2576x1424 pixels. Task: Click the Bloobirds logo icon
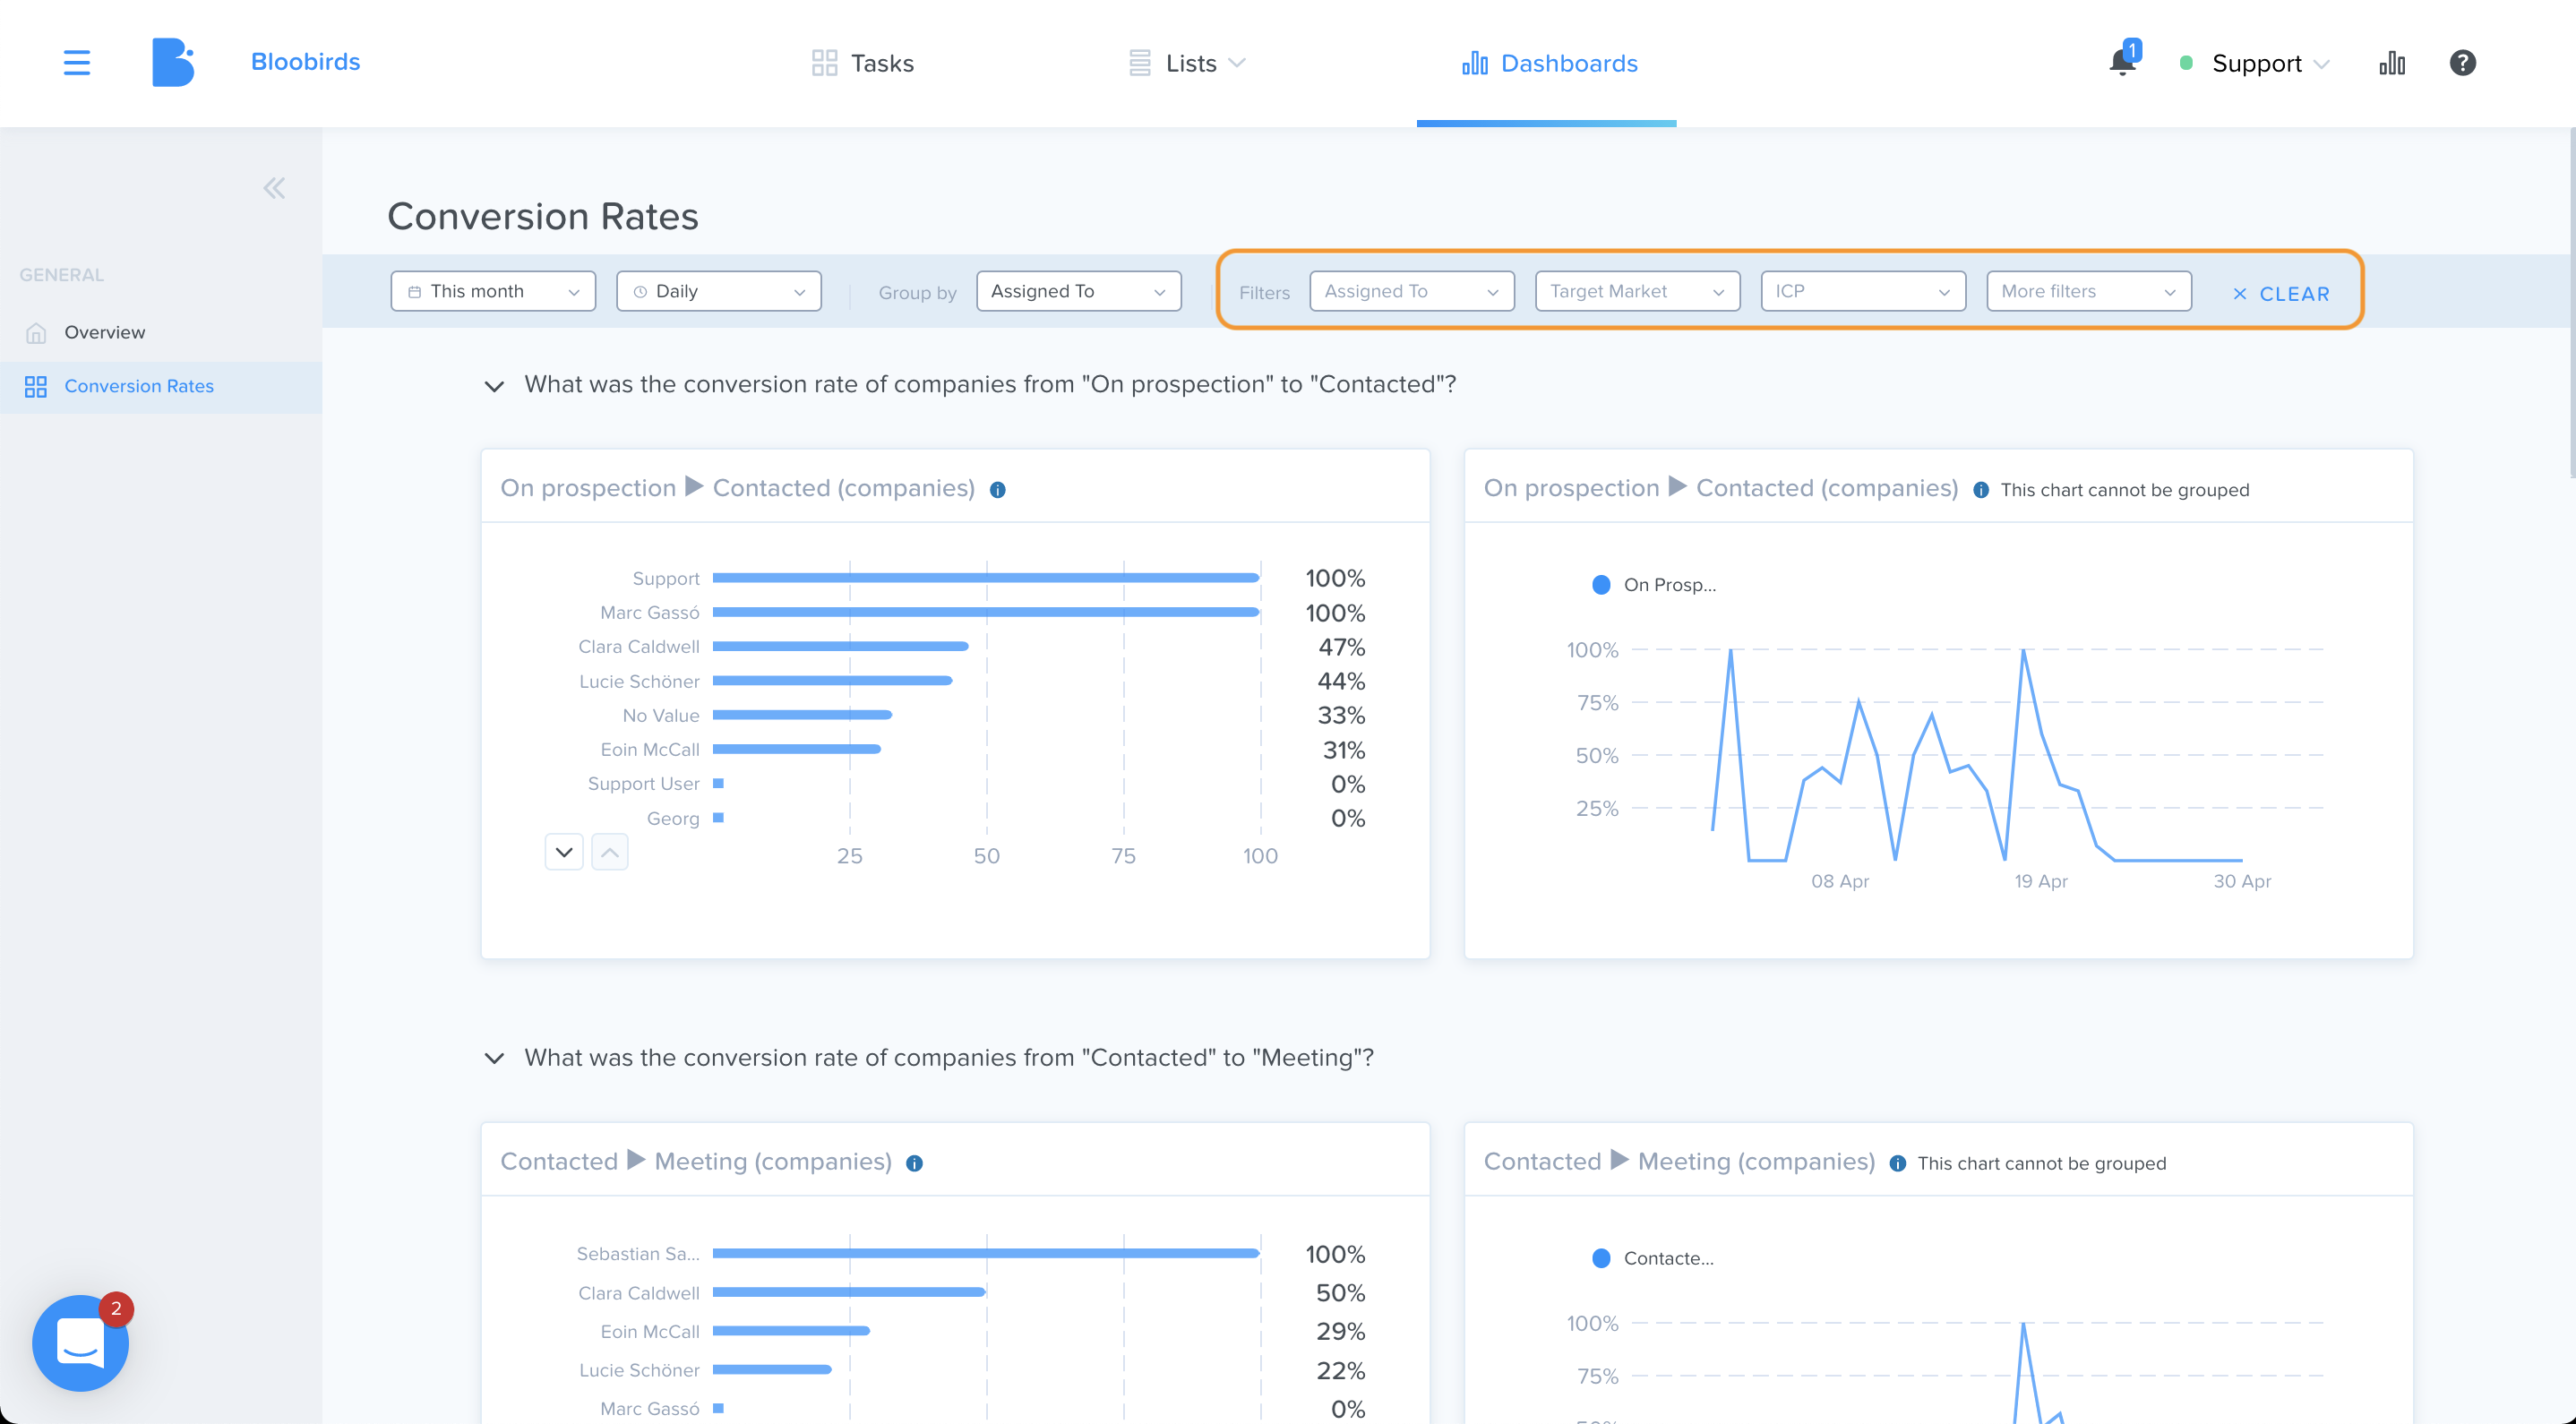(x=173, y=62)
